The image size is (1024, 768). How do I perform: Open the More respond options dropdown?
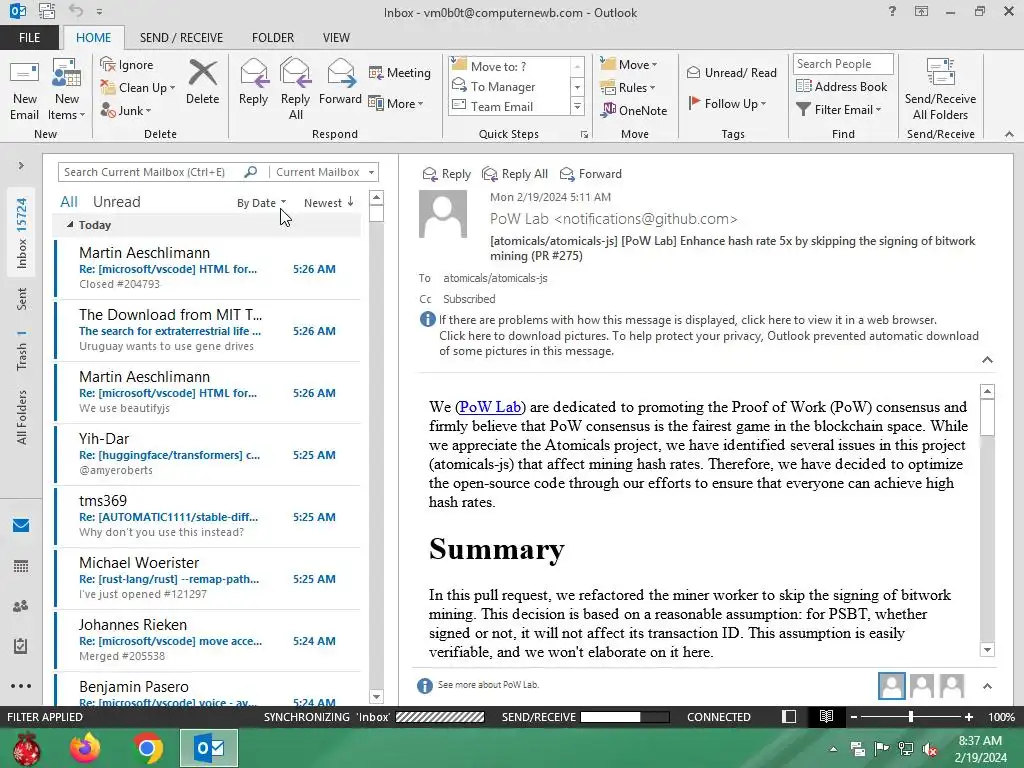pos(396,103)
